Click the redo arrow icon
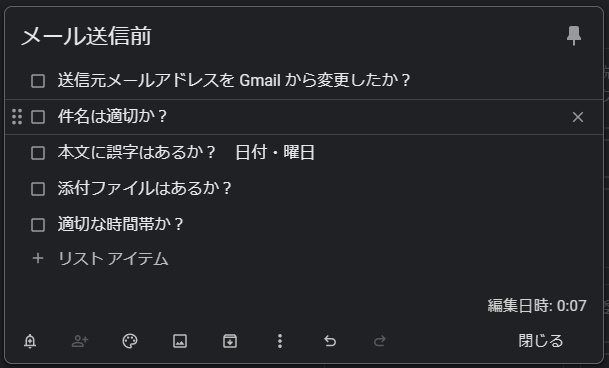The image size is (609, 368). (380, 341)
